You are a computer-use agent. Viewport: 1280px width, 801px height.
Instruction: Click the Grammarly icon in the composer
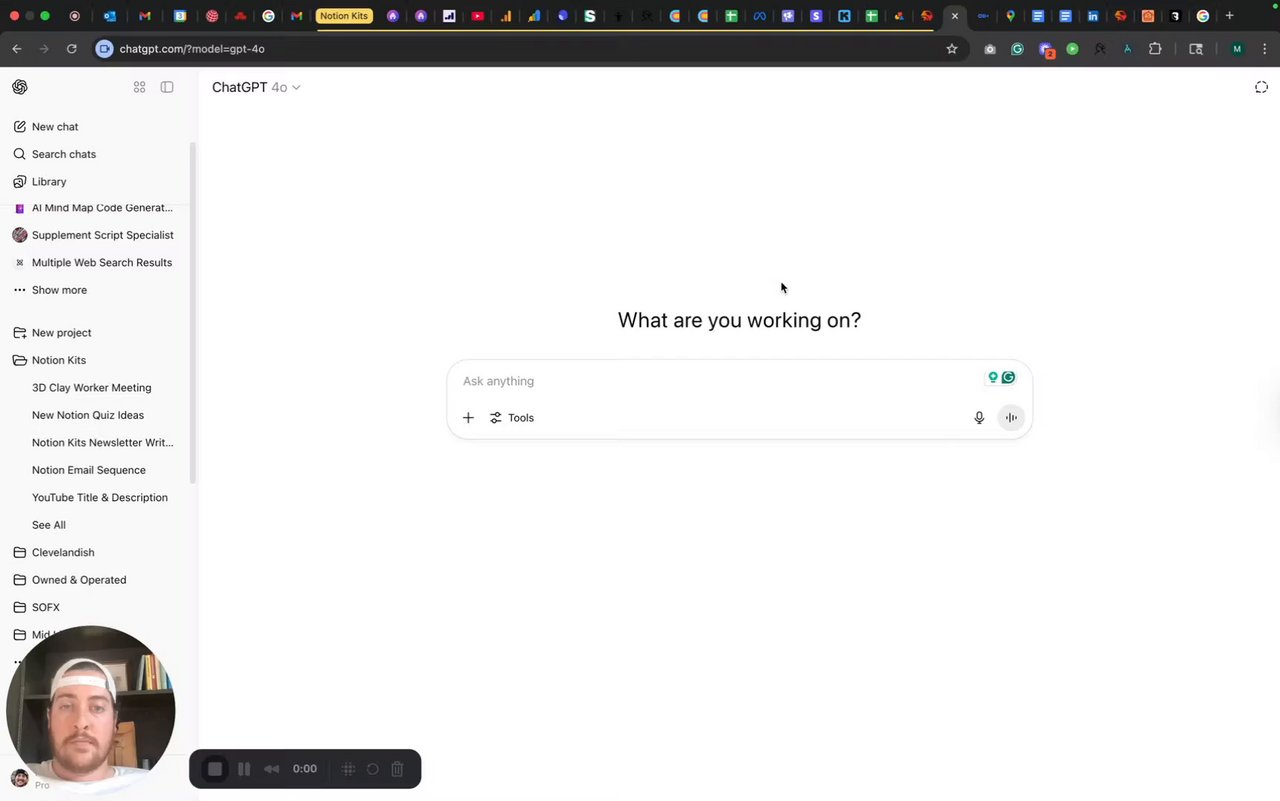1008,378
